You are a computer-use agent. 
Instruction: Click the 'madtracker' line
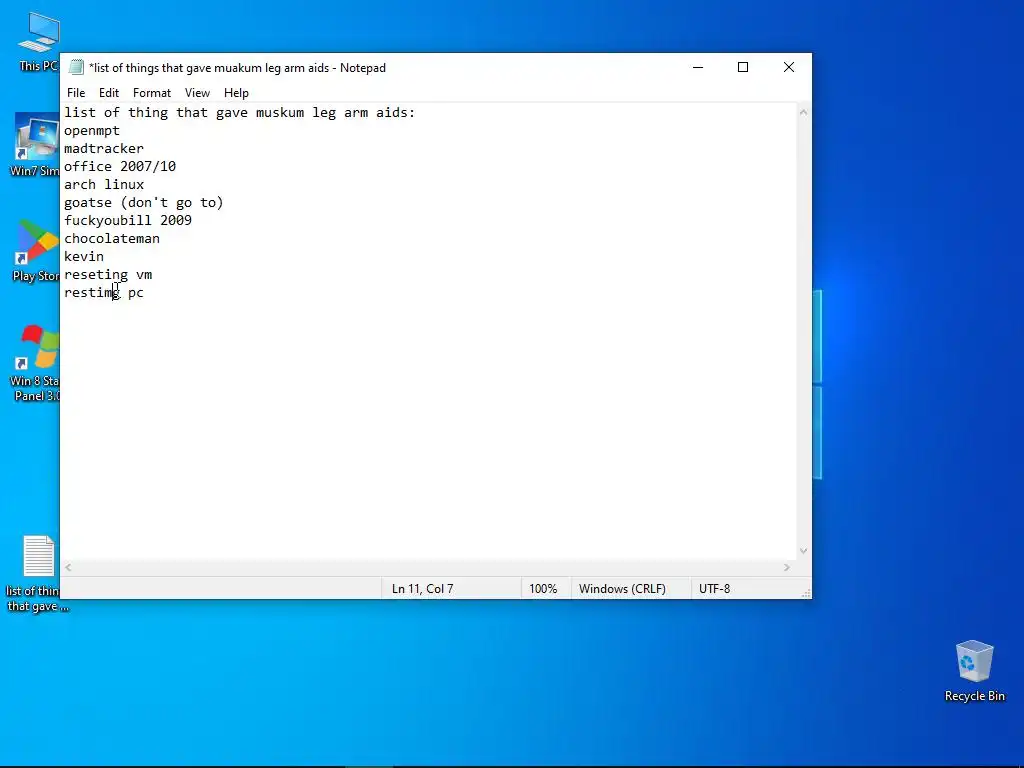pyautogui.click(x=104, y=148)
